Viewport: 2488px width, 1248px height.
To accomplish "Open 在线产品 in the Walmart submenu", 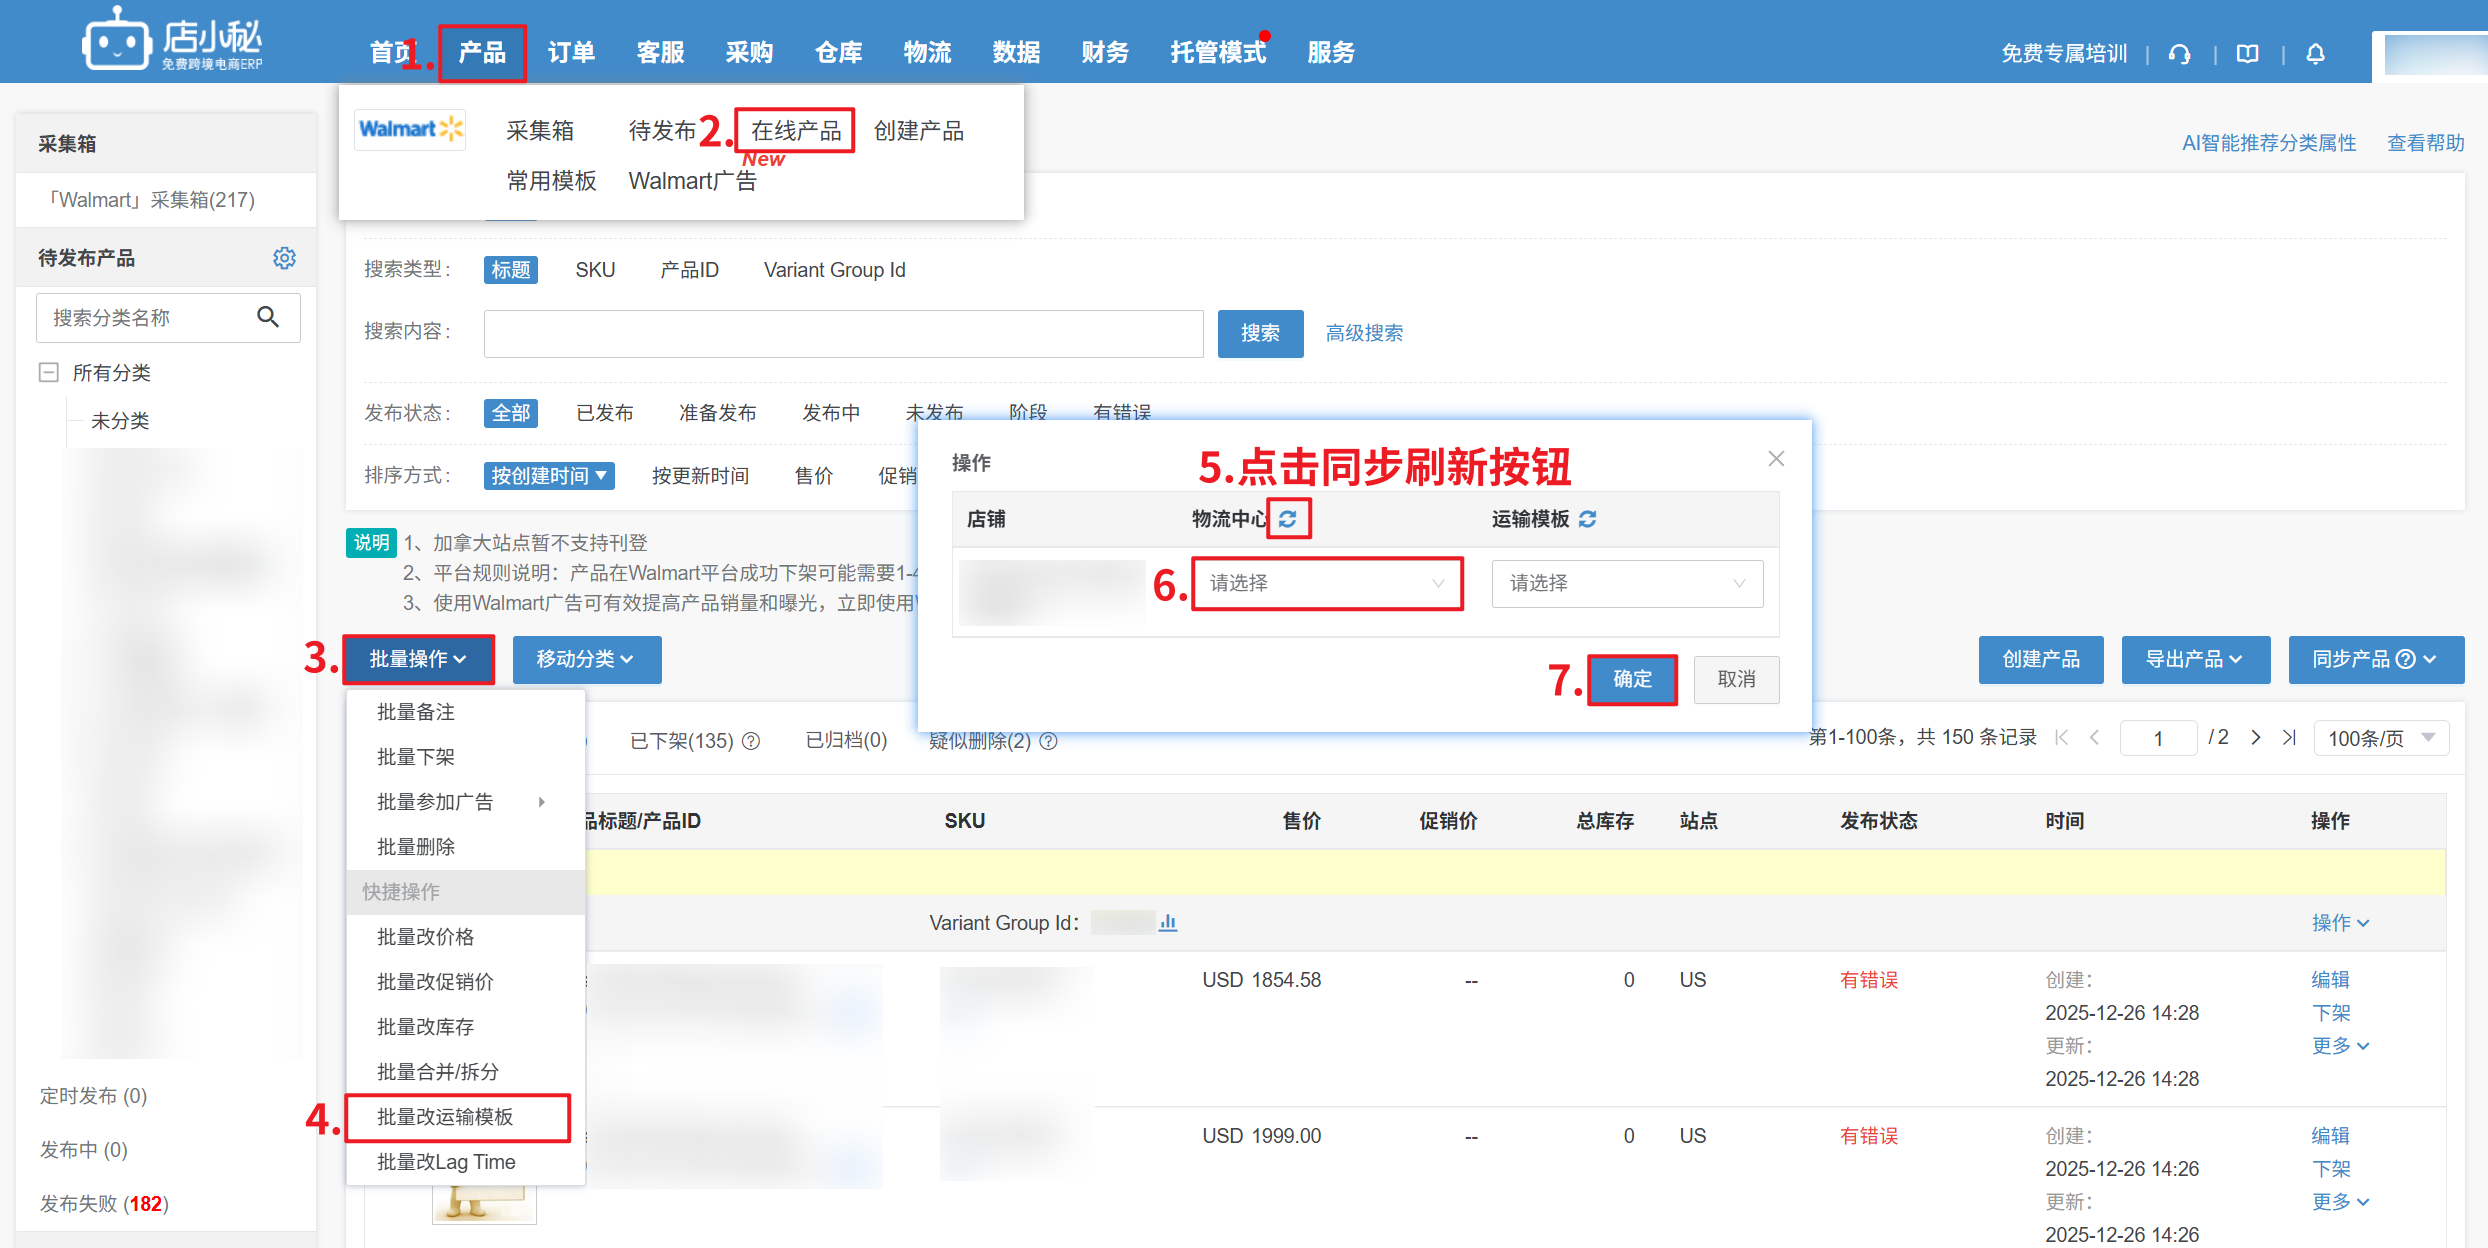I will pyautogui.click(x=796, y=131).
